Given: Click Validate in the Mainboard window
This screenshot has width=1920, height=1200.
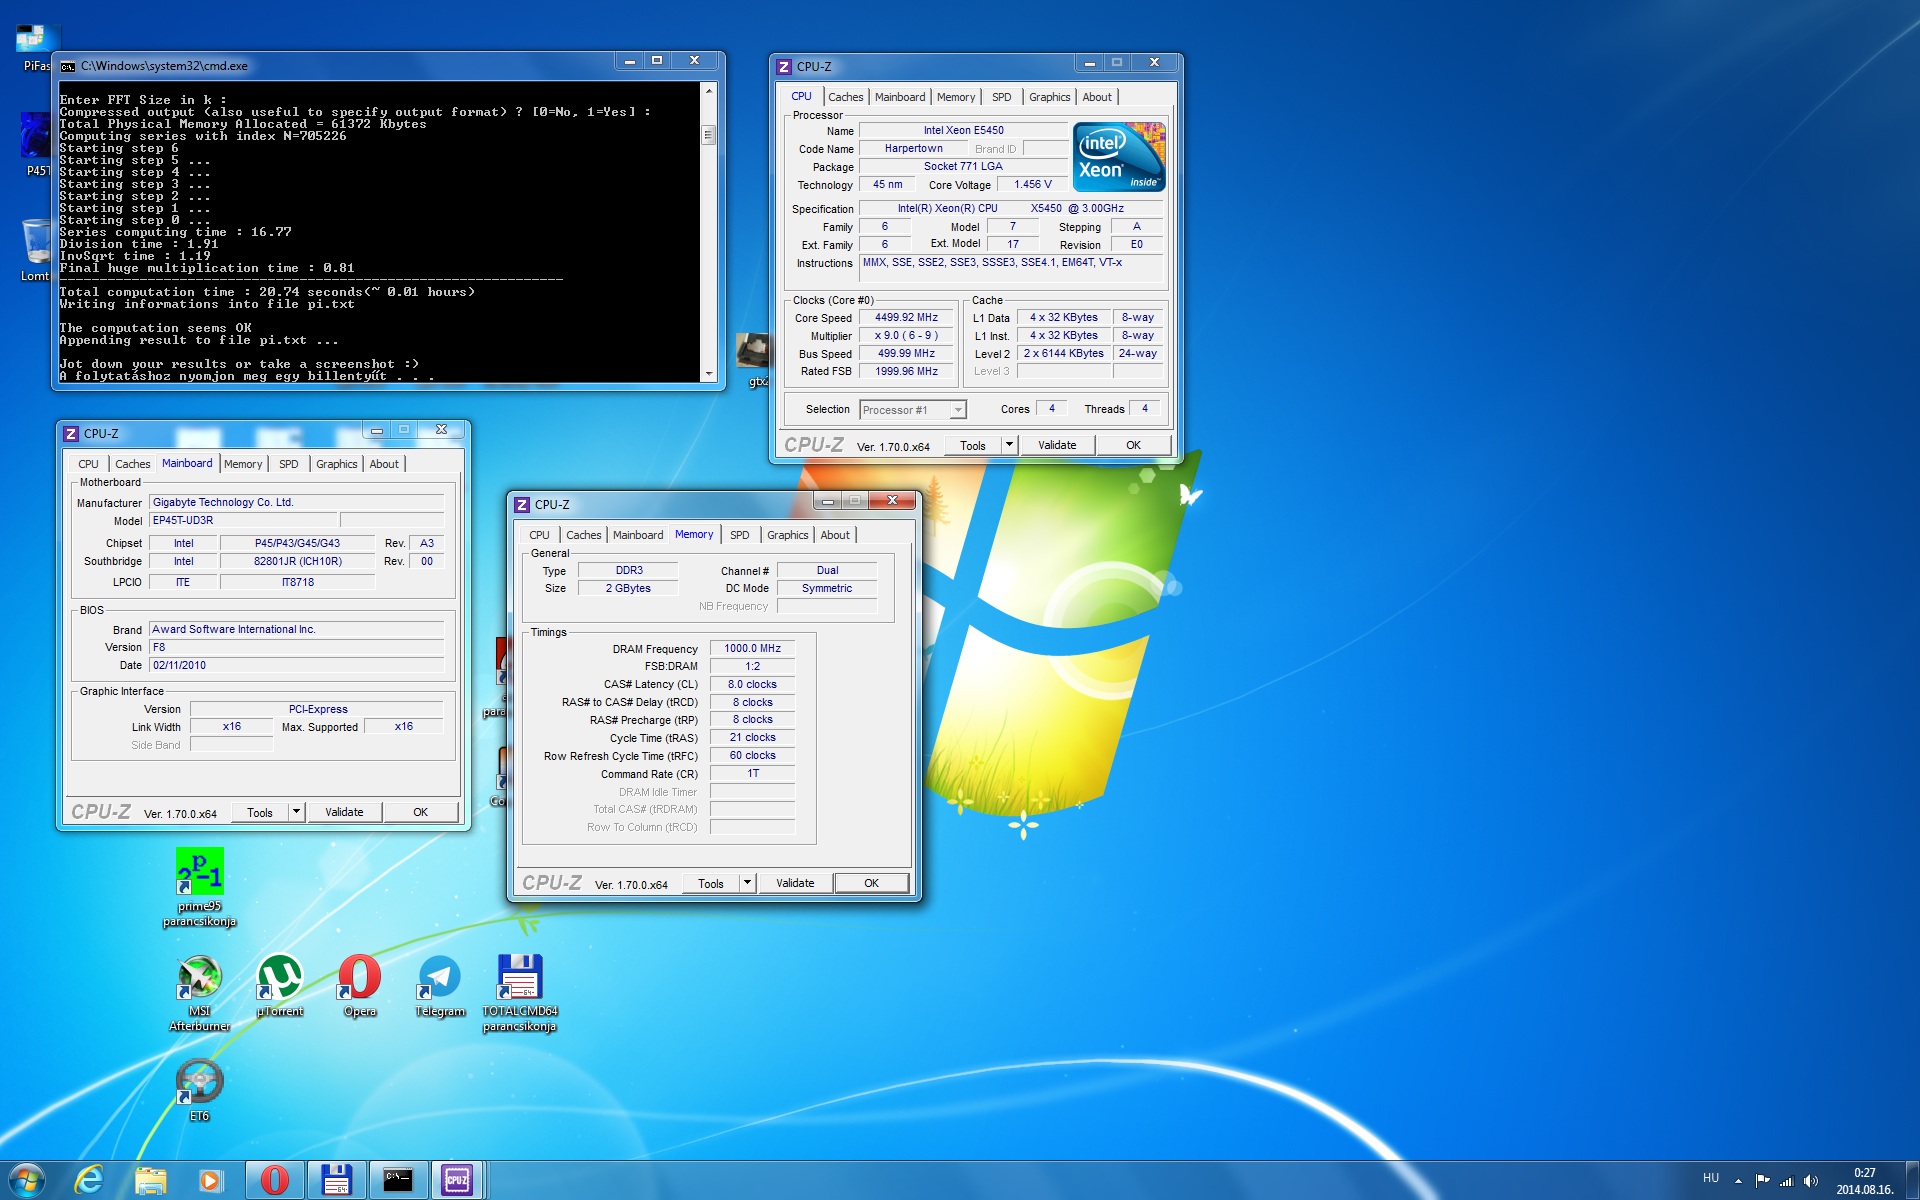Looking at the screenshot, I should point(344,812).
